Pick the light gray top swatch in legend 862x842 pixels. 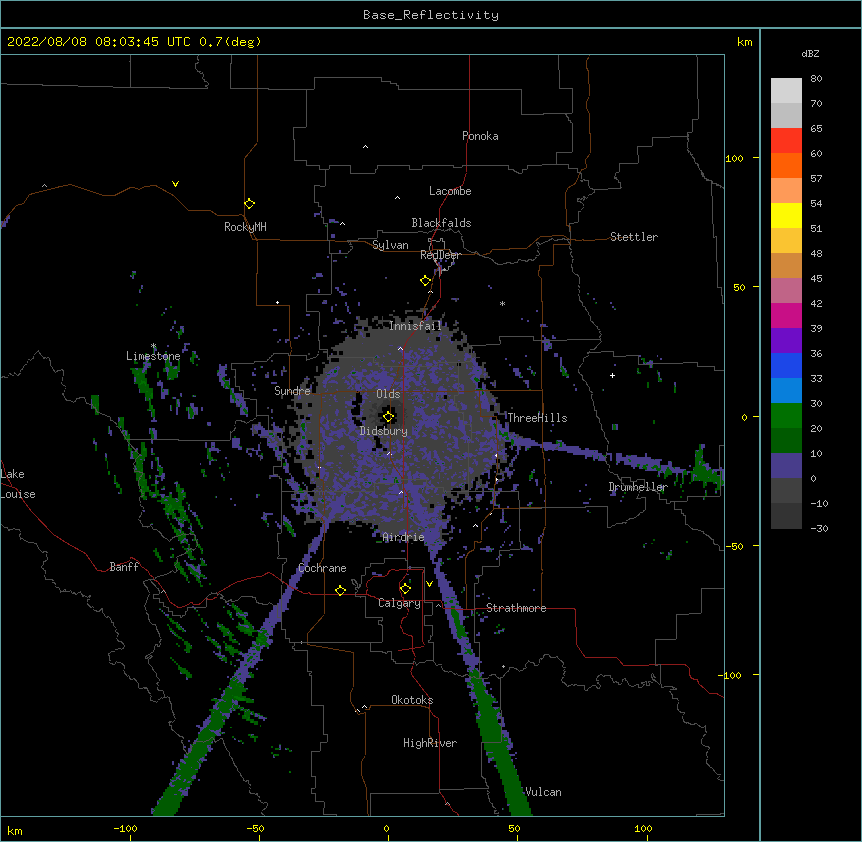786,91
